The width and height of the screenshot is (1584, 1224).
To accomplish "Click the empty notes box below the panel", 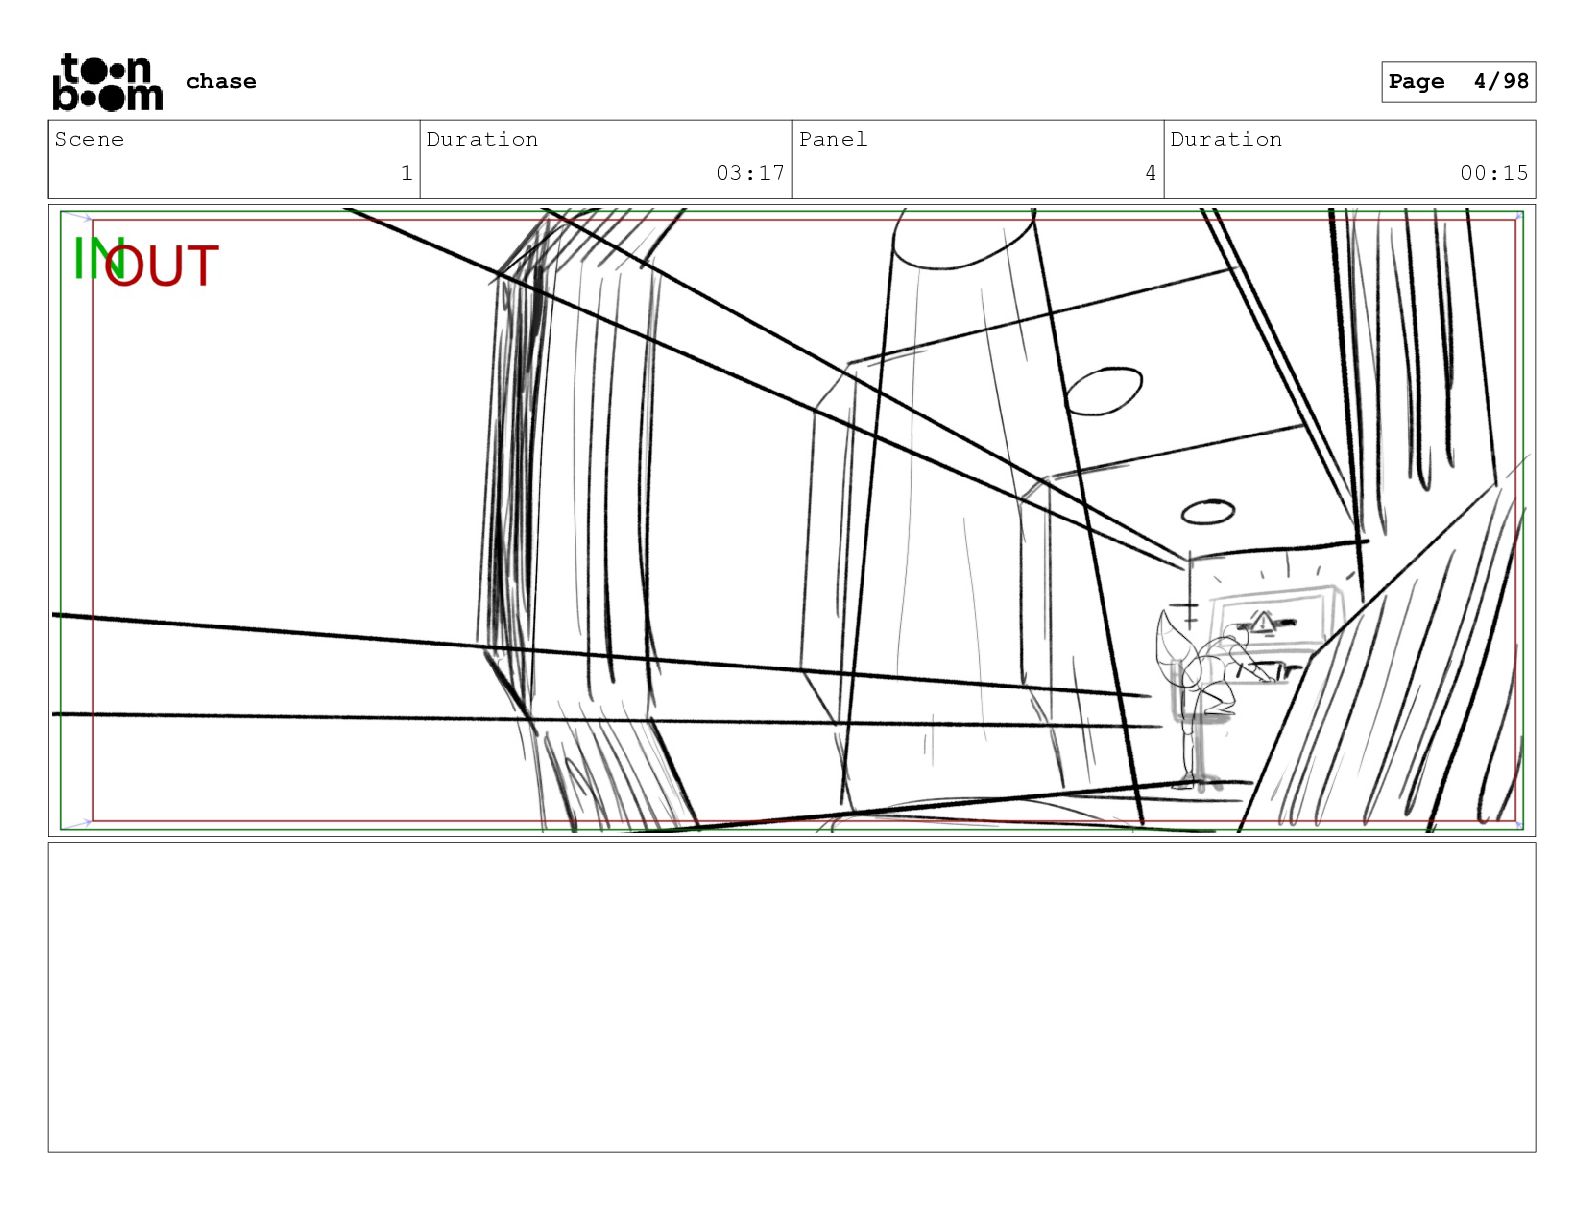I will [792, 997].
